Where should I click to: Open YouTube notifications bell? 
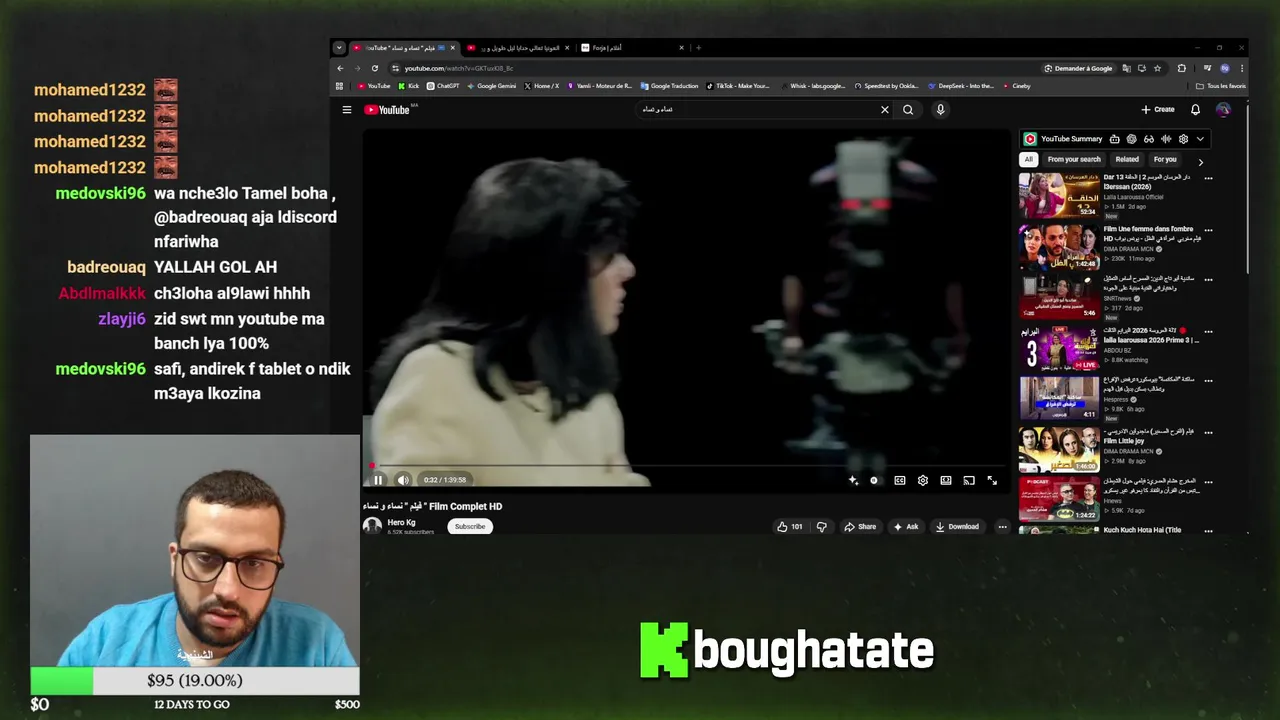[1195, 110]
